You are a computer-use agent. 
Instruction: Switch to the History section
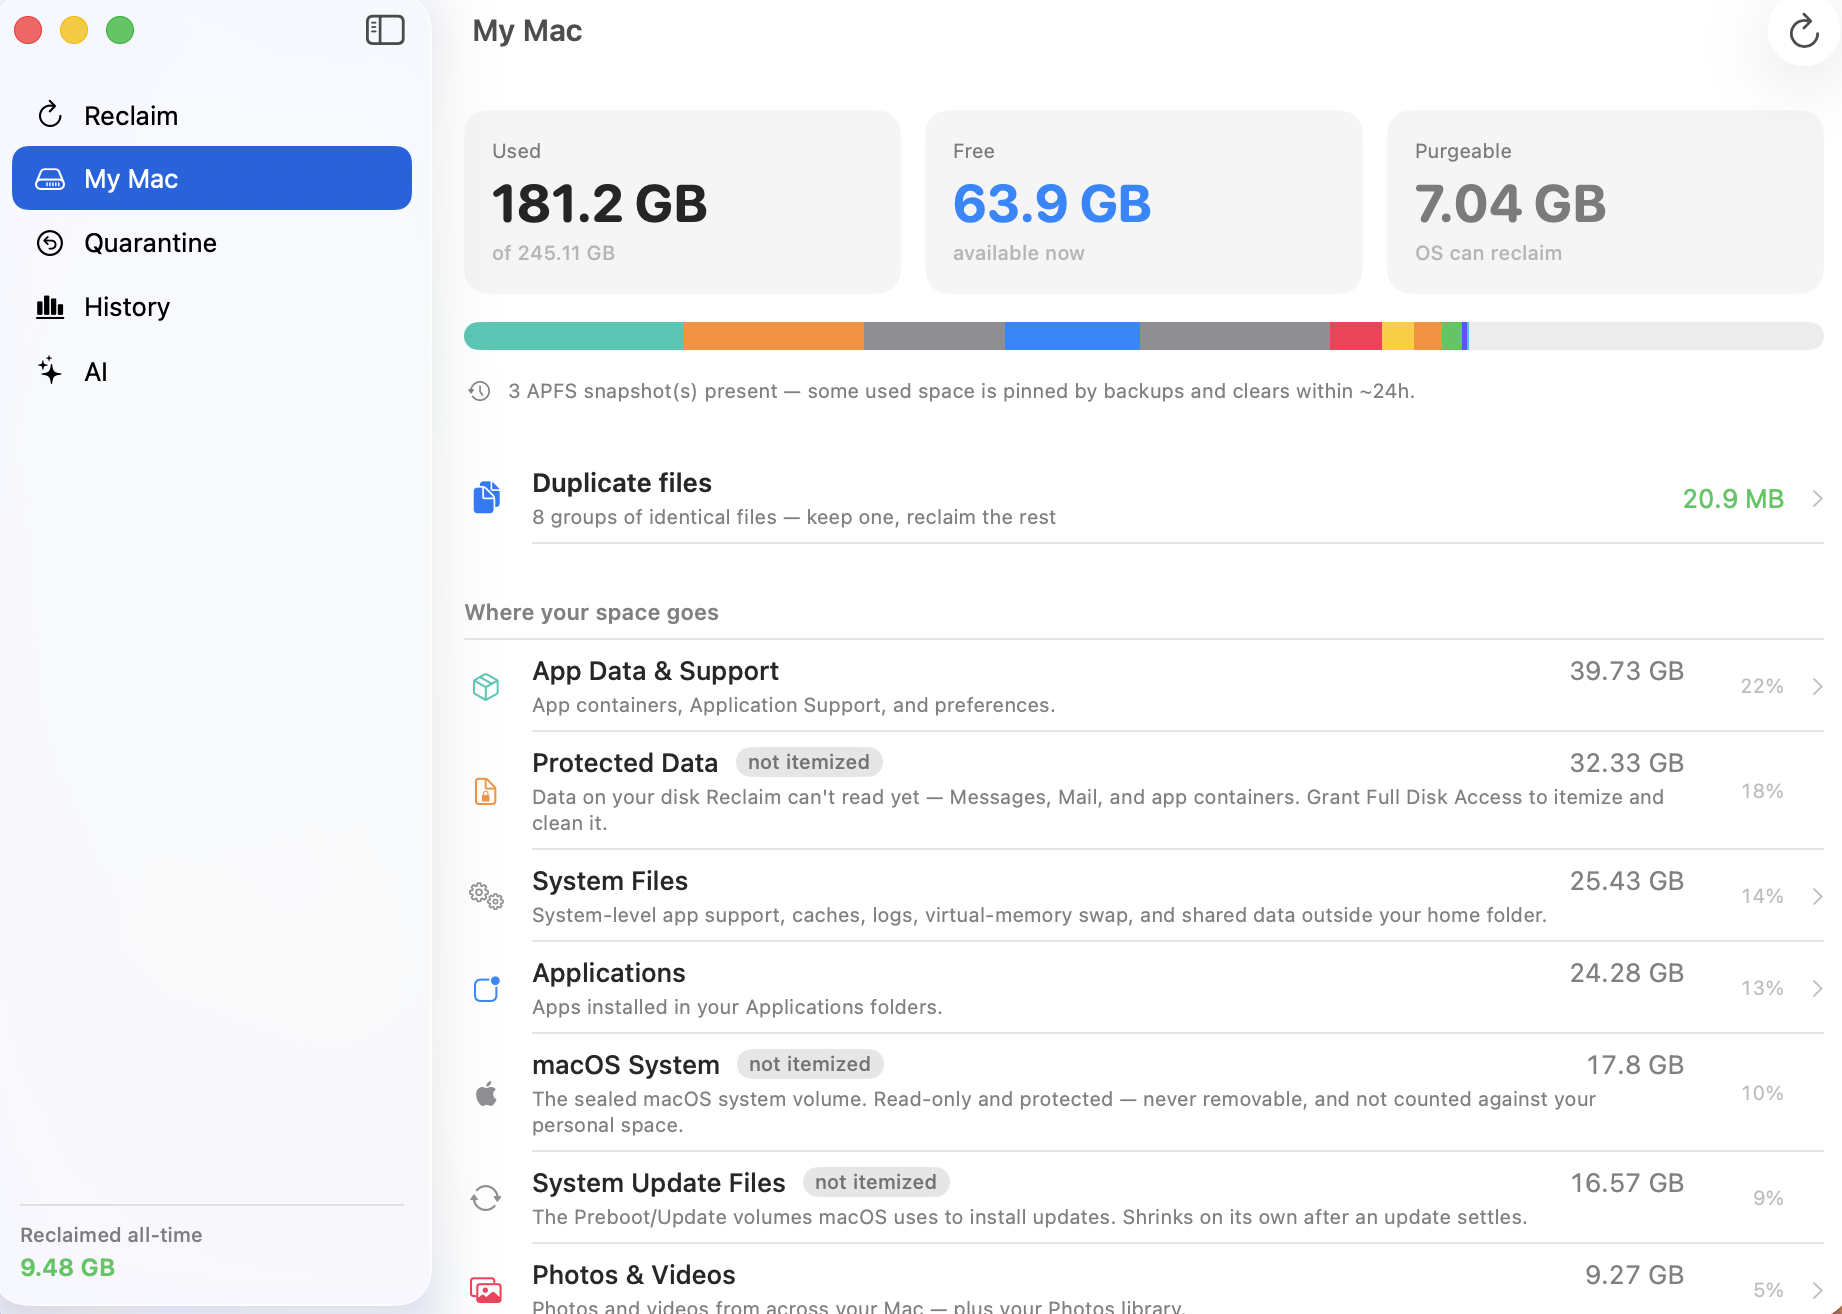point(212,307)
